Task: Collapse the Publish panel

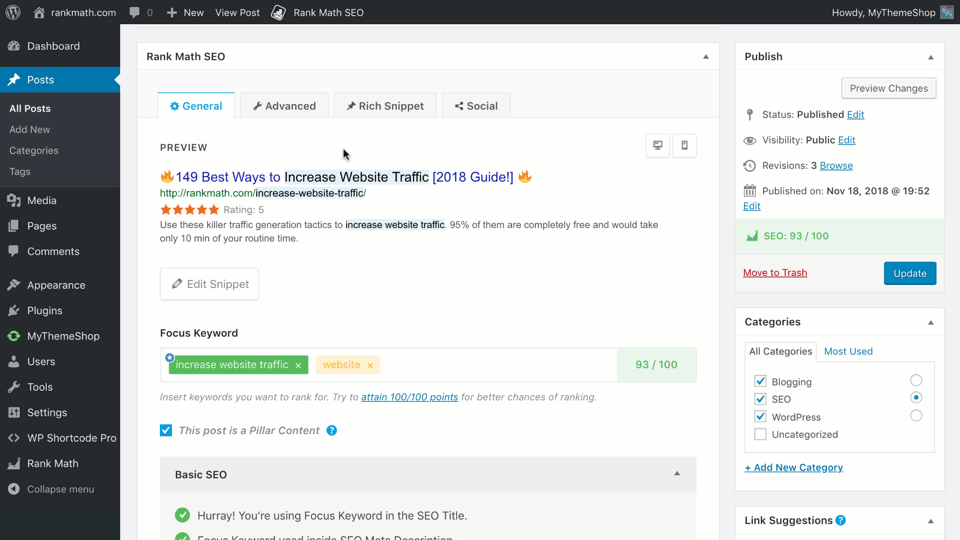Action: click(x=930, y=57)
